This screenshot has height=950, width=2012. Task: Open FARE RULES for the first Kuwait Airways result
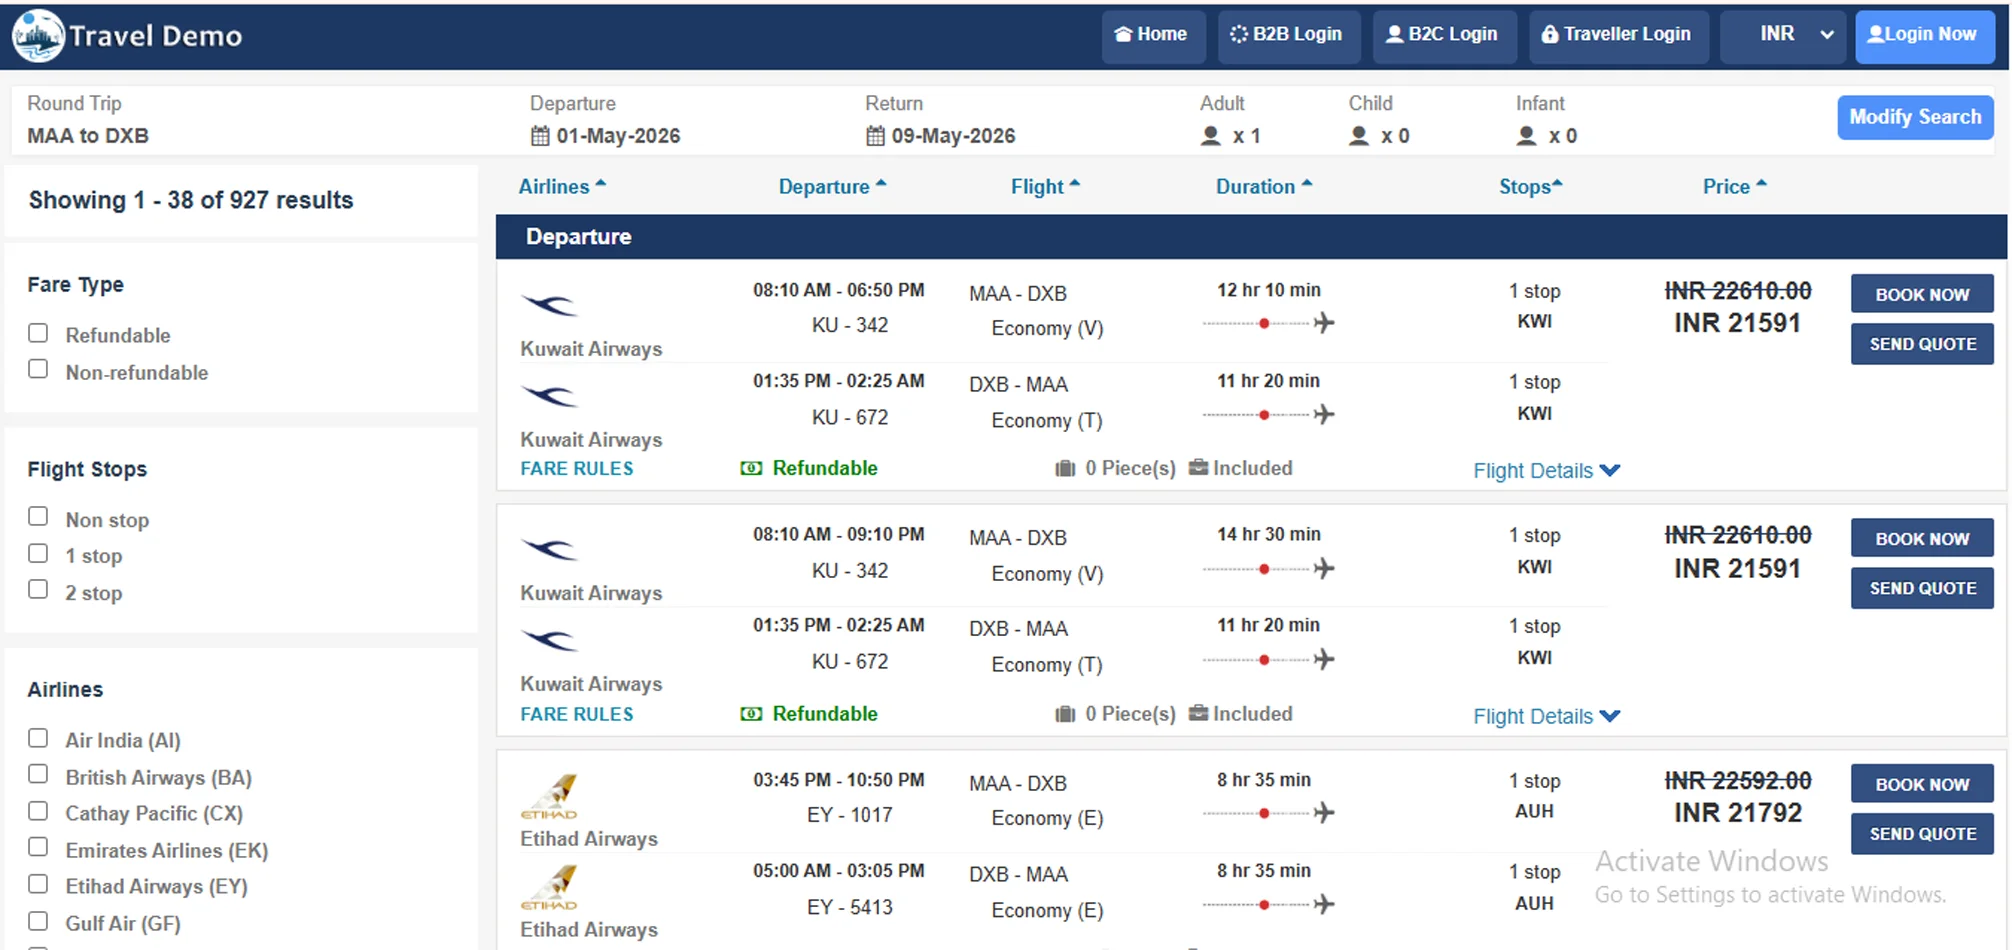pyautogui.click(x=576, y=467)
